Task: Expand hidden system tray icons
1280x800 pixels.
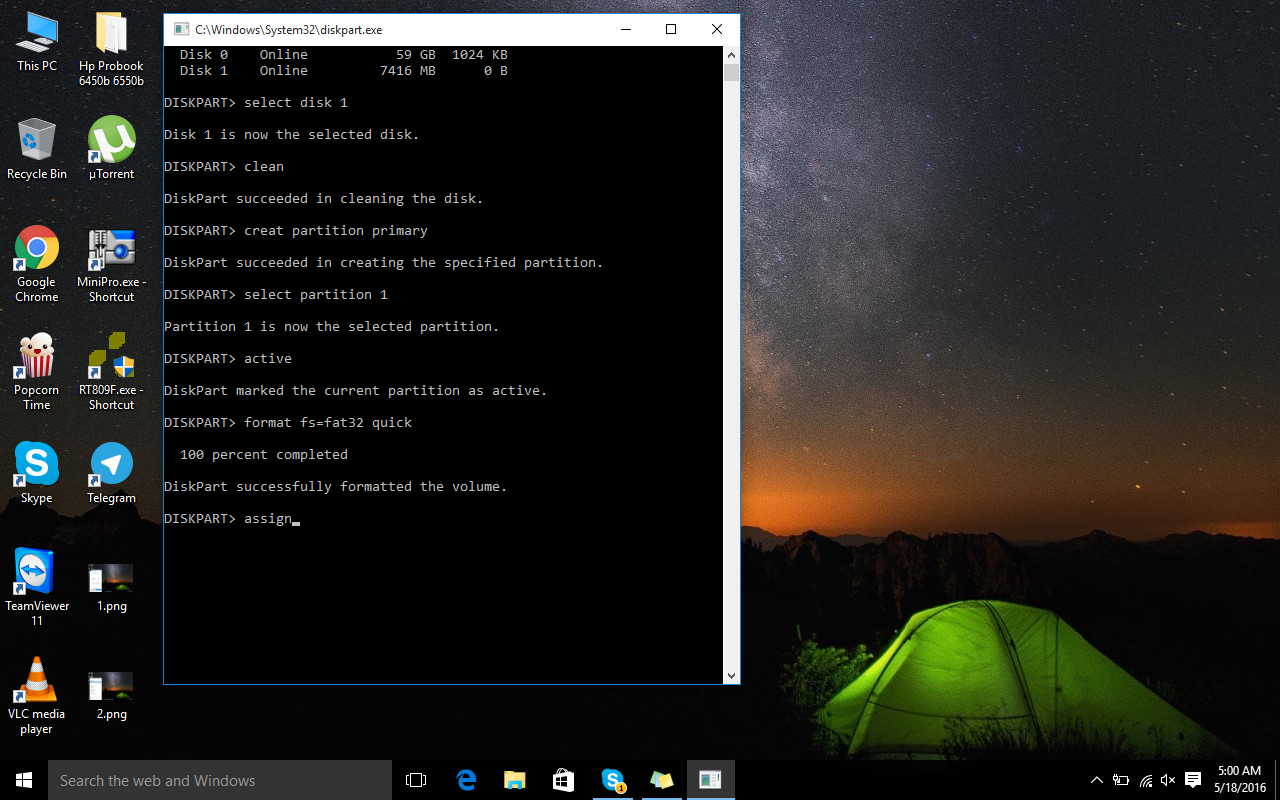Action: [x=1097, y=780]
